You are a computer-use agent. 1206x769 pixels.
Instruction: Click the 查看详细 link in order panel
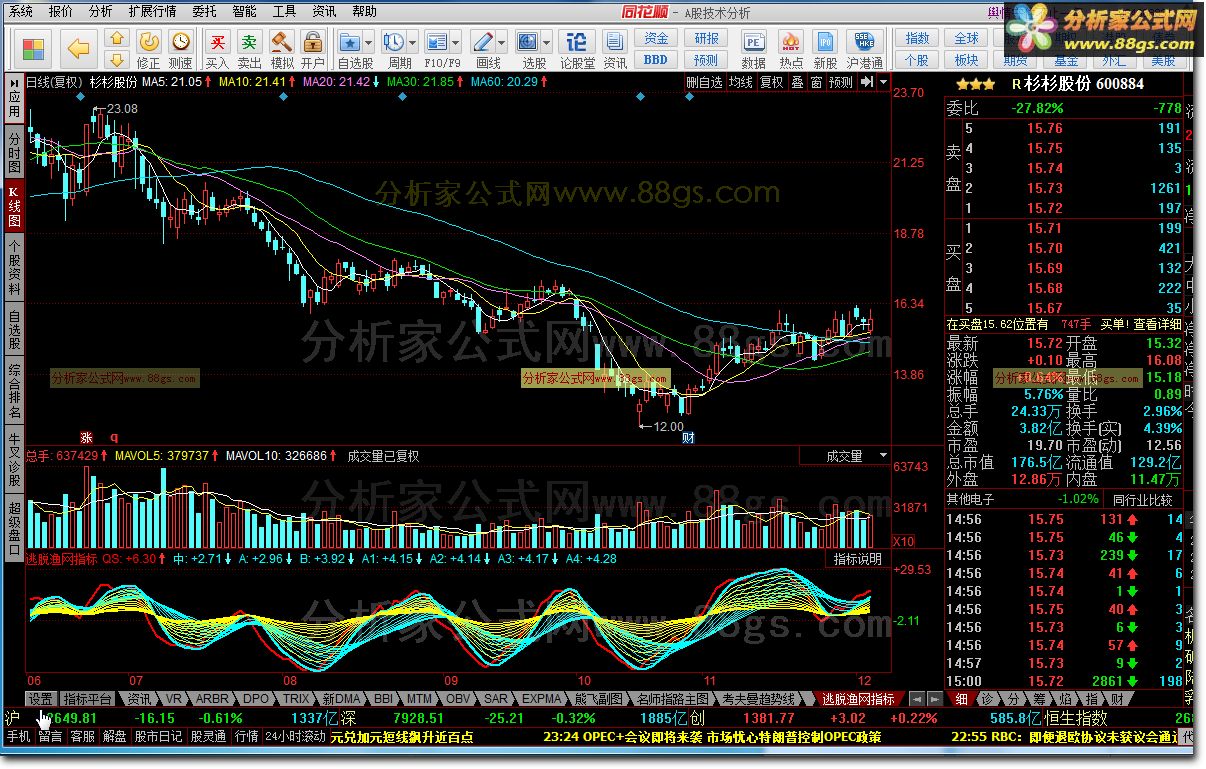point(1156,324)
